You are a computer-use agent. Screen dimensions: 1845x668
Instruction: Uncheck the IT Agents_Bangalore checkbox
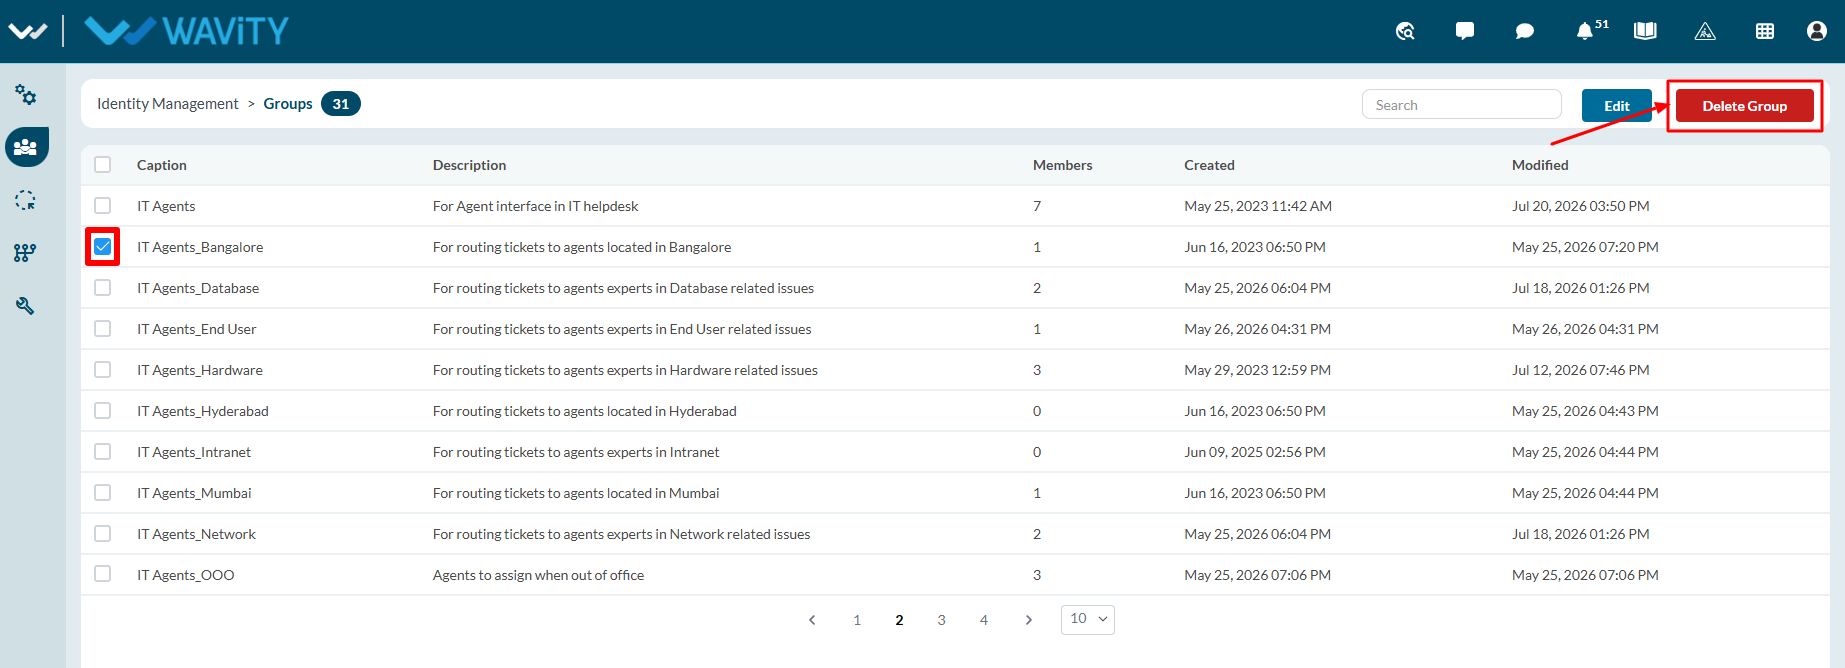[x=103, y=247]
